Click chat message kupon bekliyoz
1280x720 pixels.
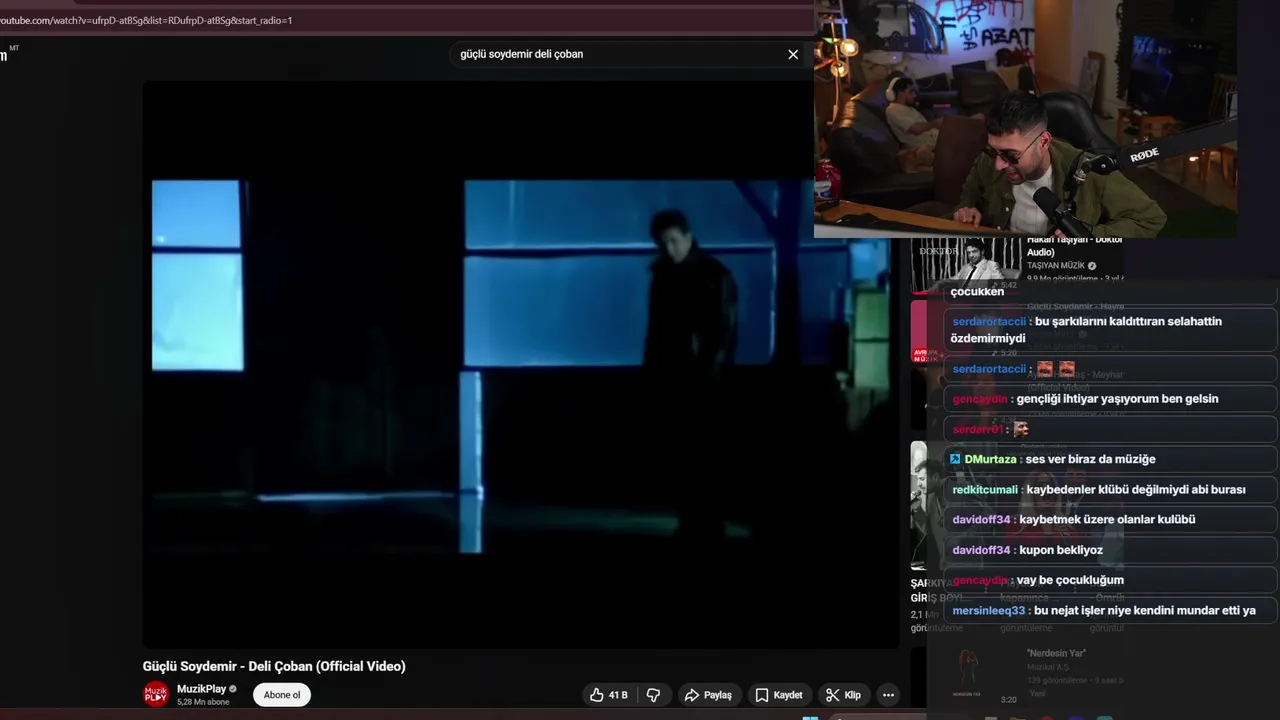pos(1110,550)
